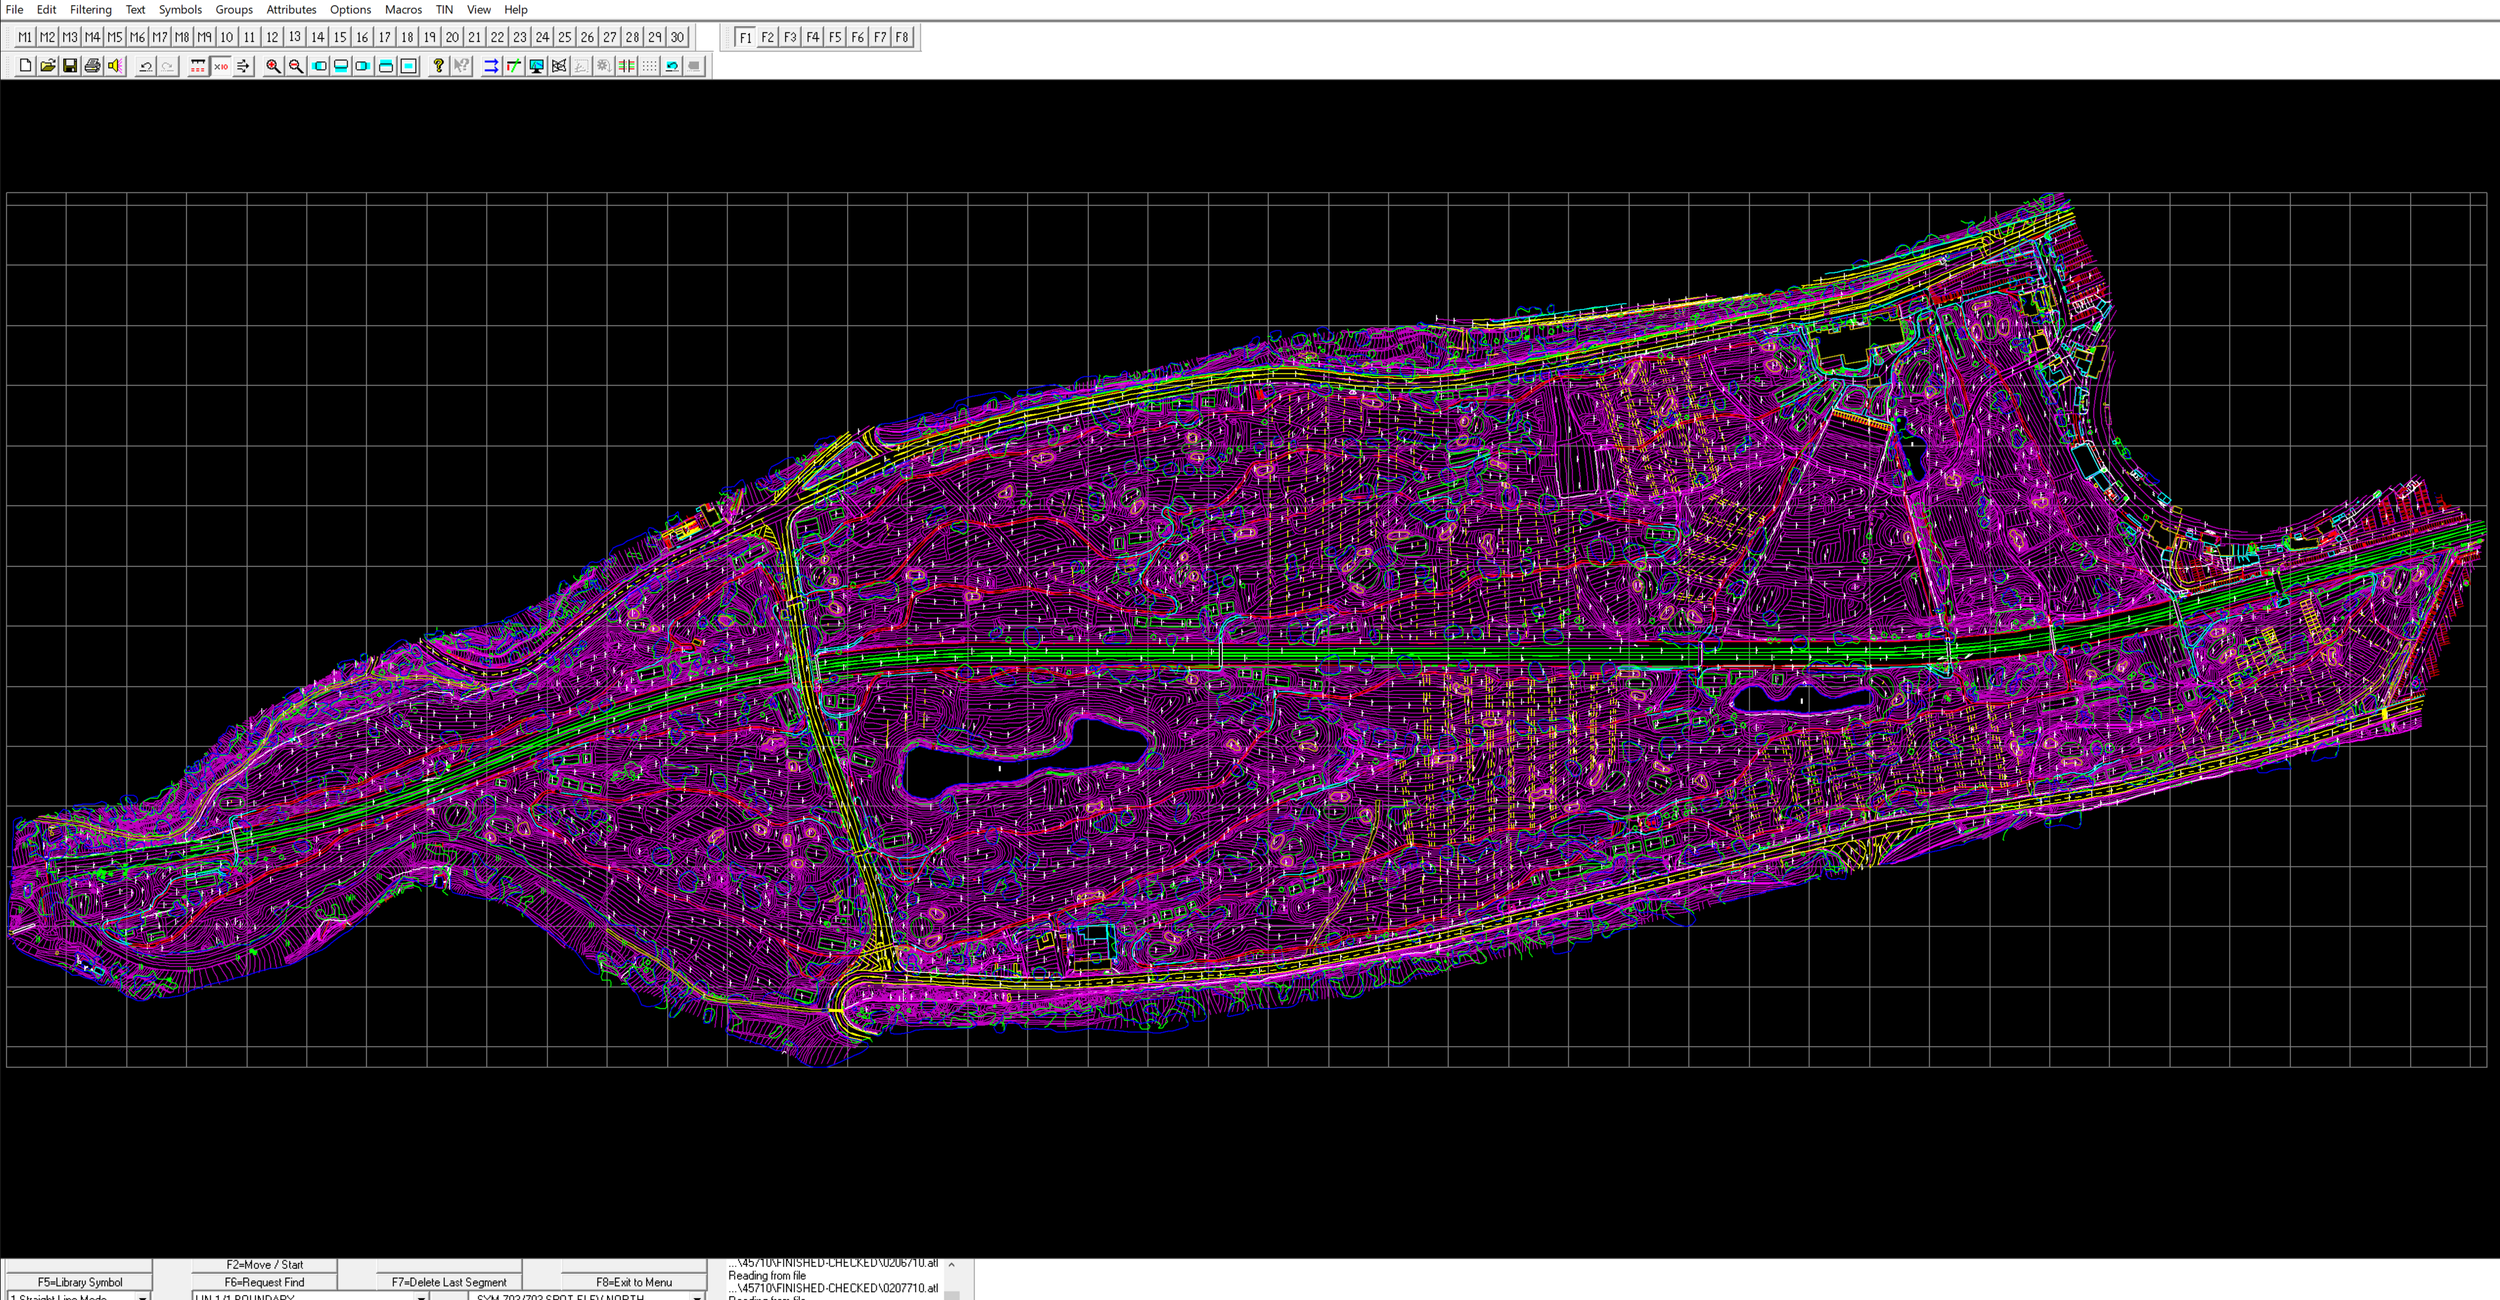
Task: Activate the pointer-with-question-mark context help icon
Action: [461, 66]
